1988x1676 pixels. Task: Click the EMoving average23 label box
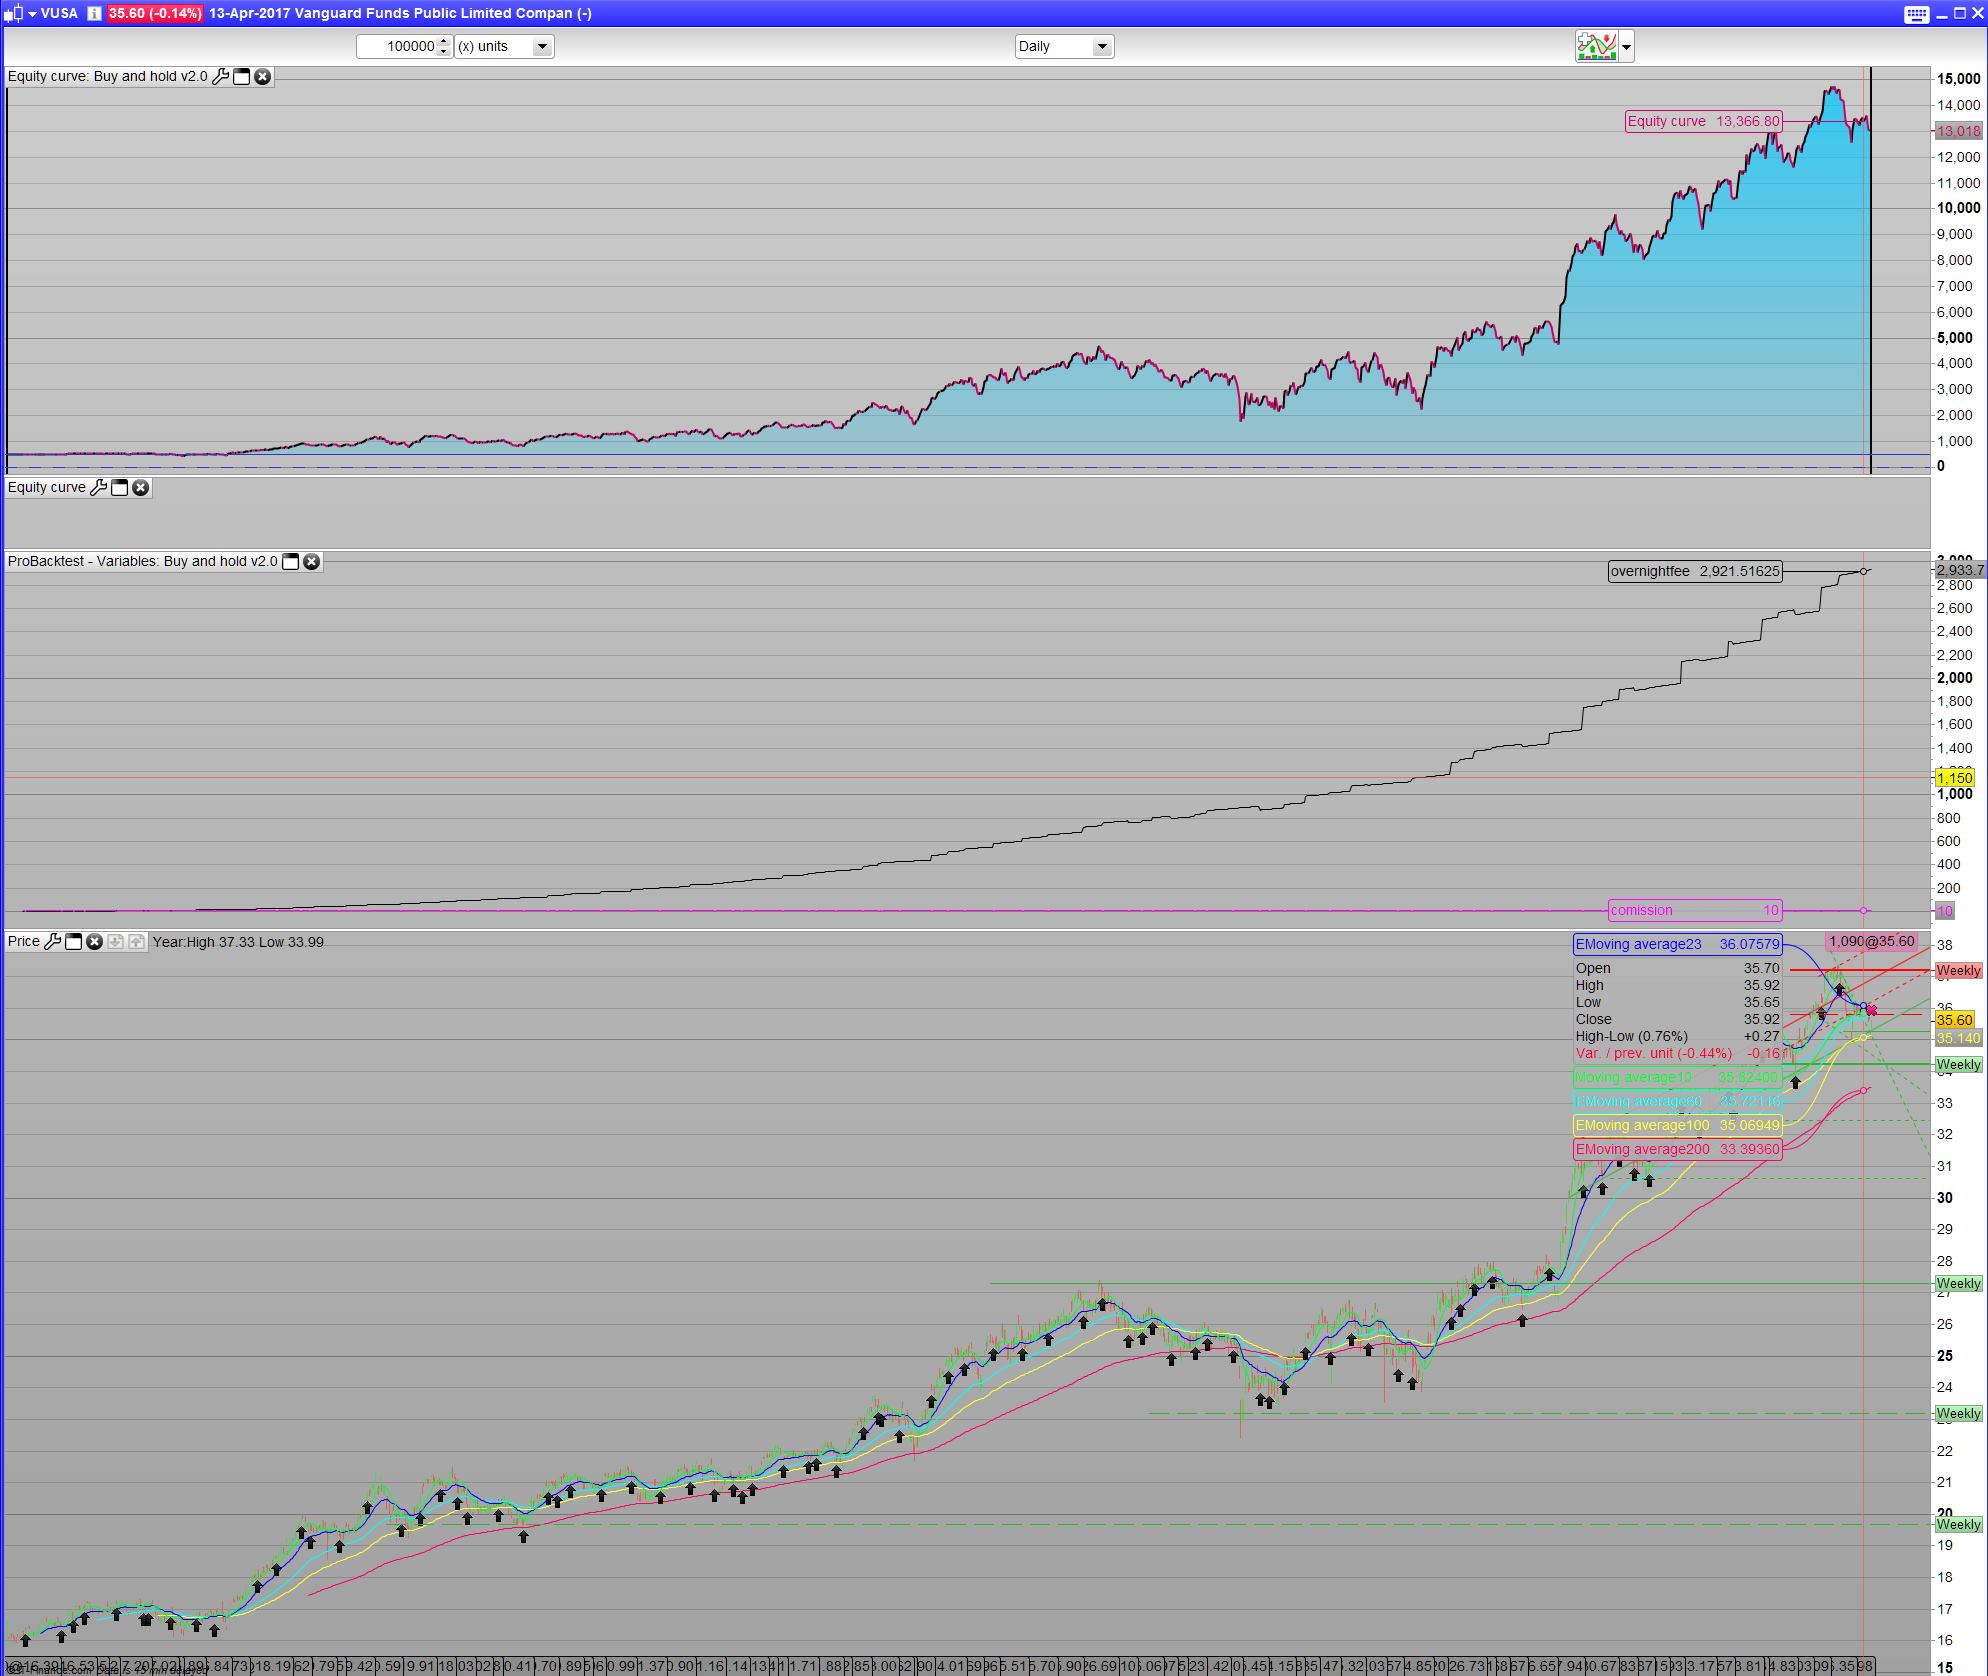(1677, 944)
